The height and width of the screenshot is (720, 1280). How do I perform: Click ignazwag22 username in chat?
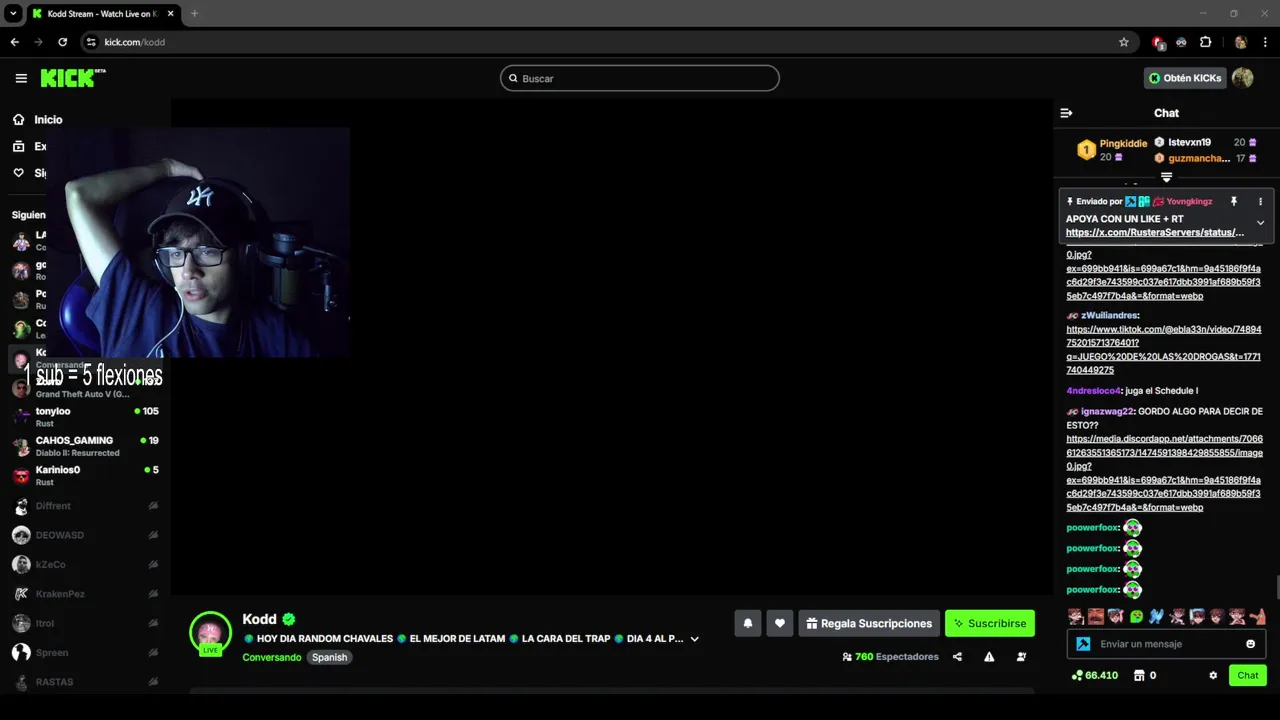tap(1108, 411)
